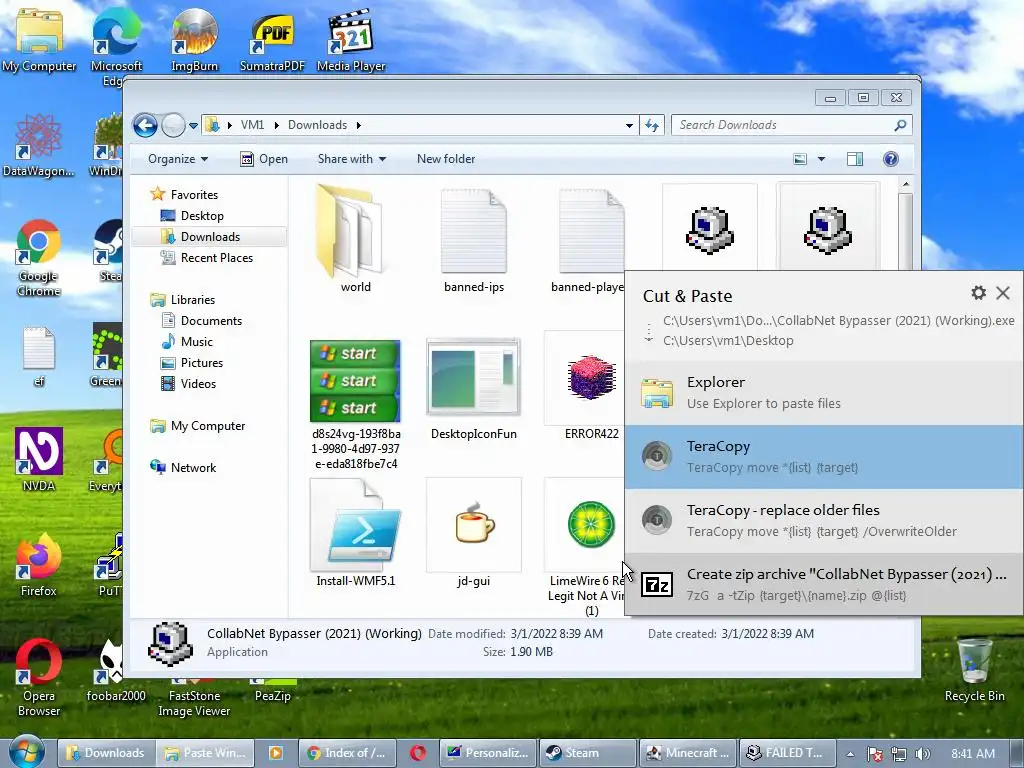This screenshot has width=1024, height=768.
Task: Refresh the Downloads folder view
Action: (x=652, y=125)
